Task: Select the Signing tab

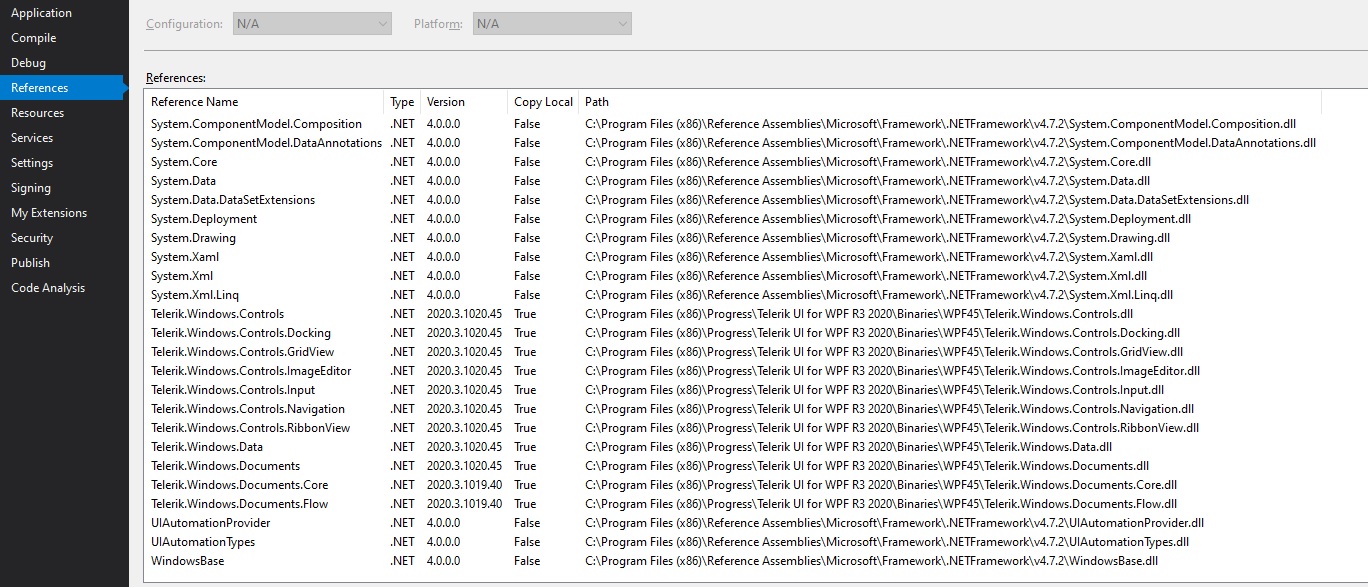Action: click(x=31, y=188)
